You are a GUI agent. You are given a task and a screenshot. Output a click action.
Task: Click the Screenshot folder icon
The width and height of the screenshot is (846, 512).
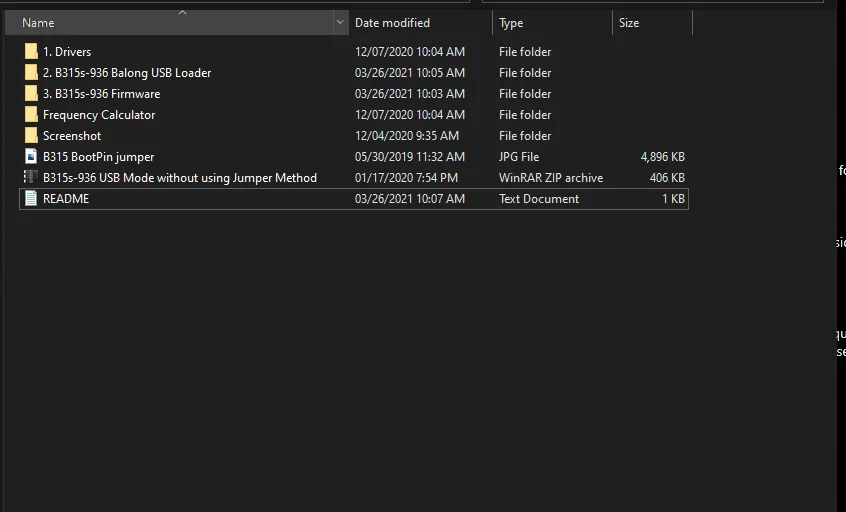point(31,135)
